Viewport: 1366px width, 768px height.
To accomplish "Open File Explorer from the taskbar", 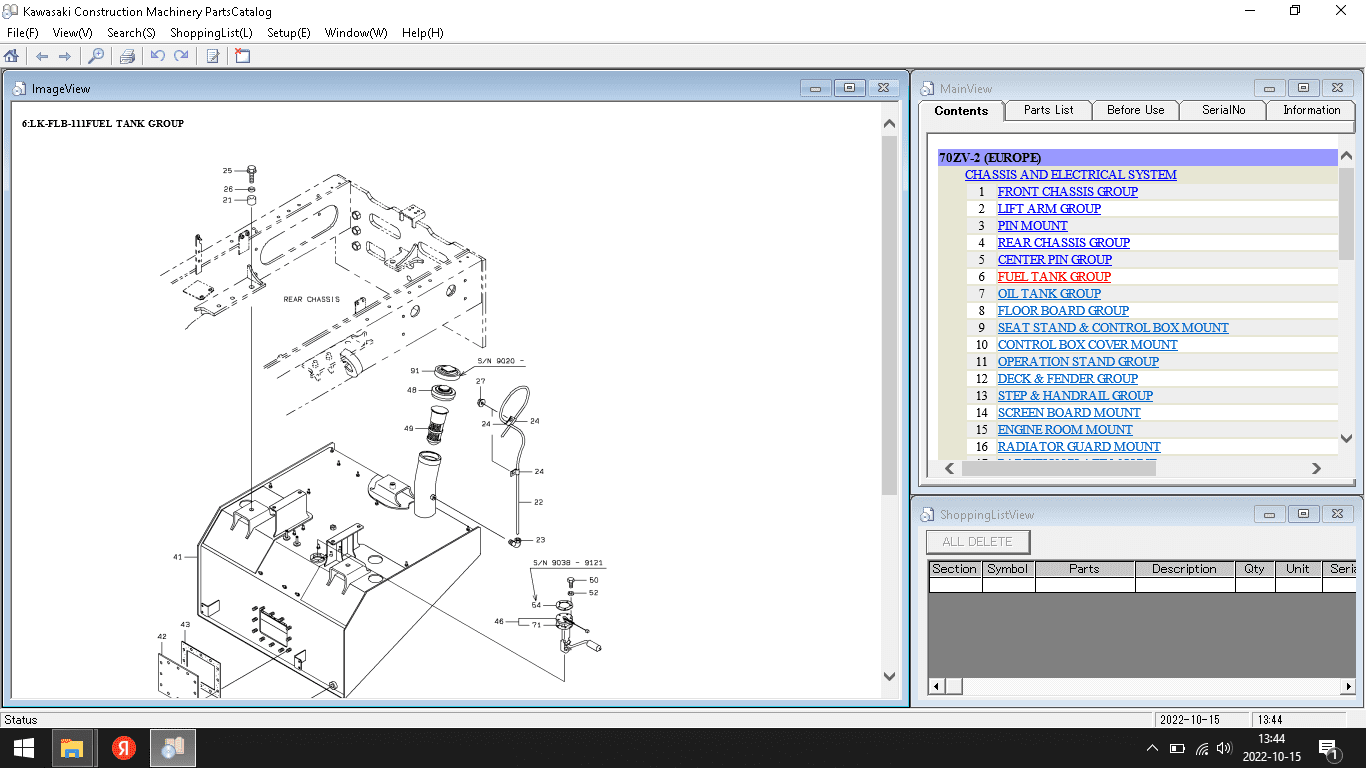I will pos(71,747).
